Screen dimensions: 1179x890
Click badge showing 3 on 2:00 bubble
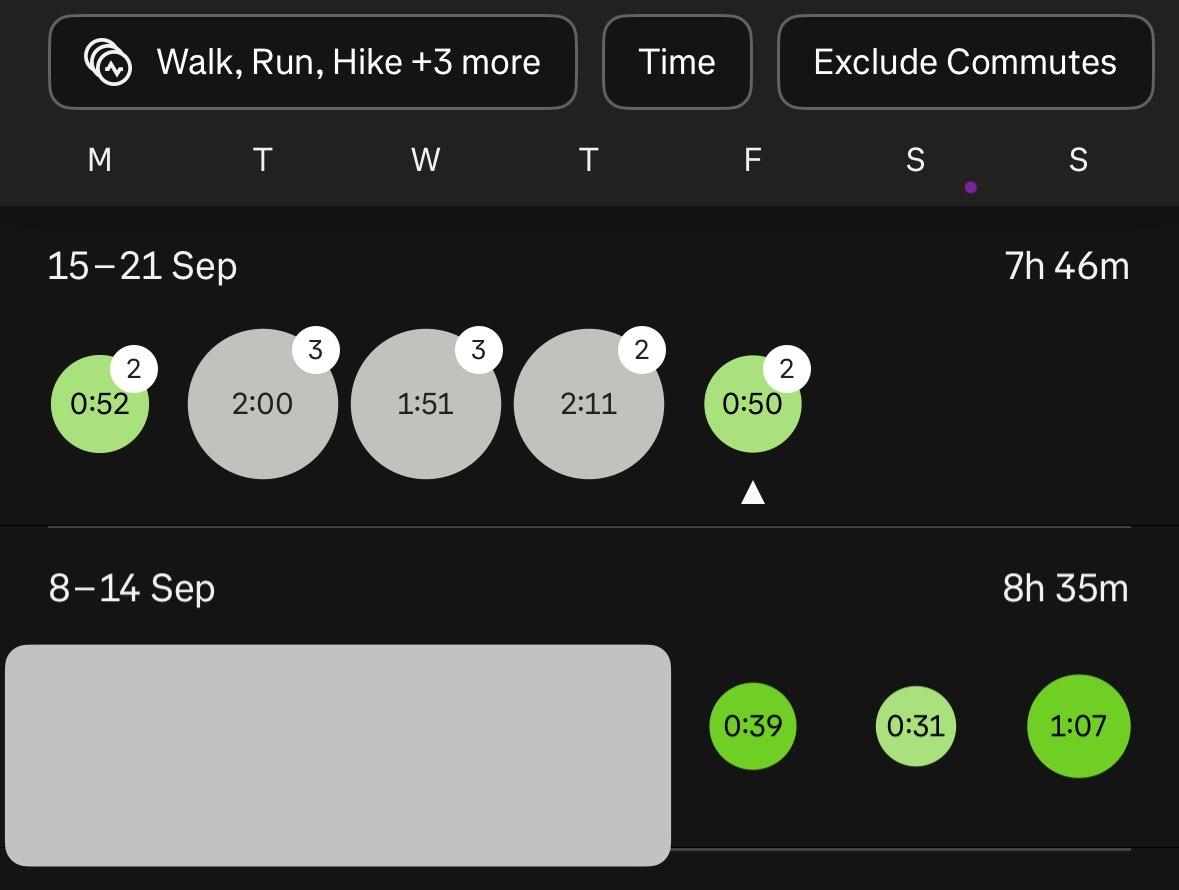coord(315,350)
